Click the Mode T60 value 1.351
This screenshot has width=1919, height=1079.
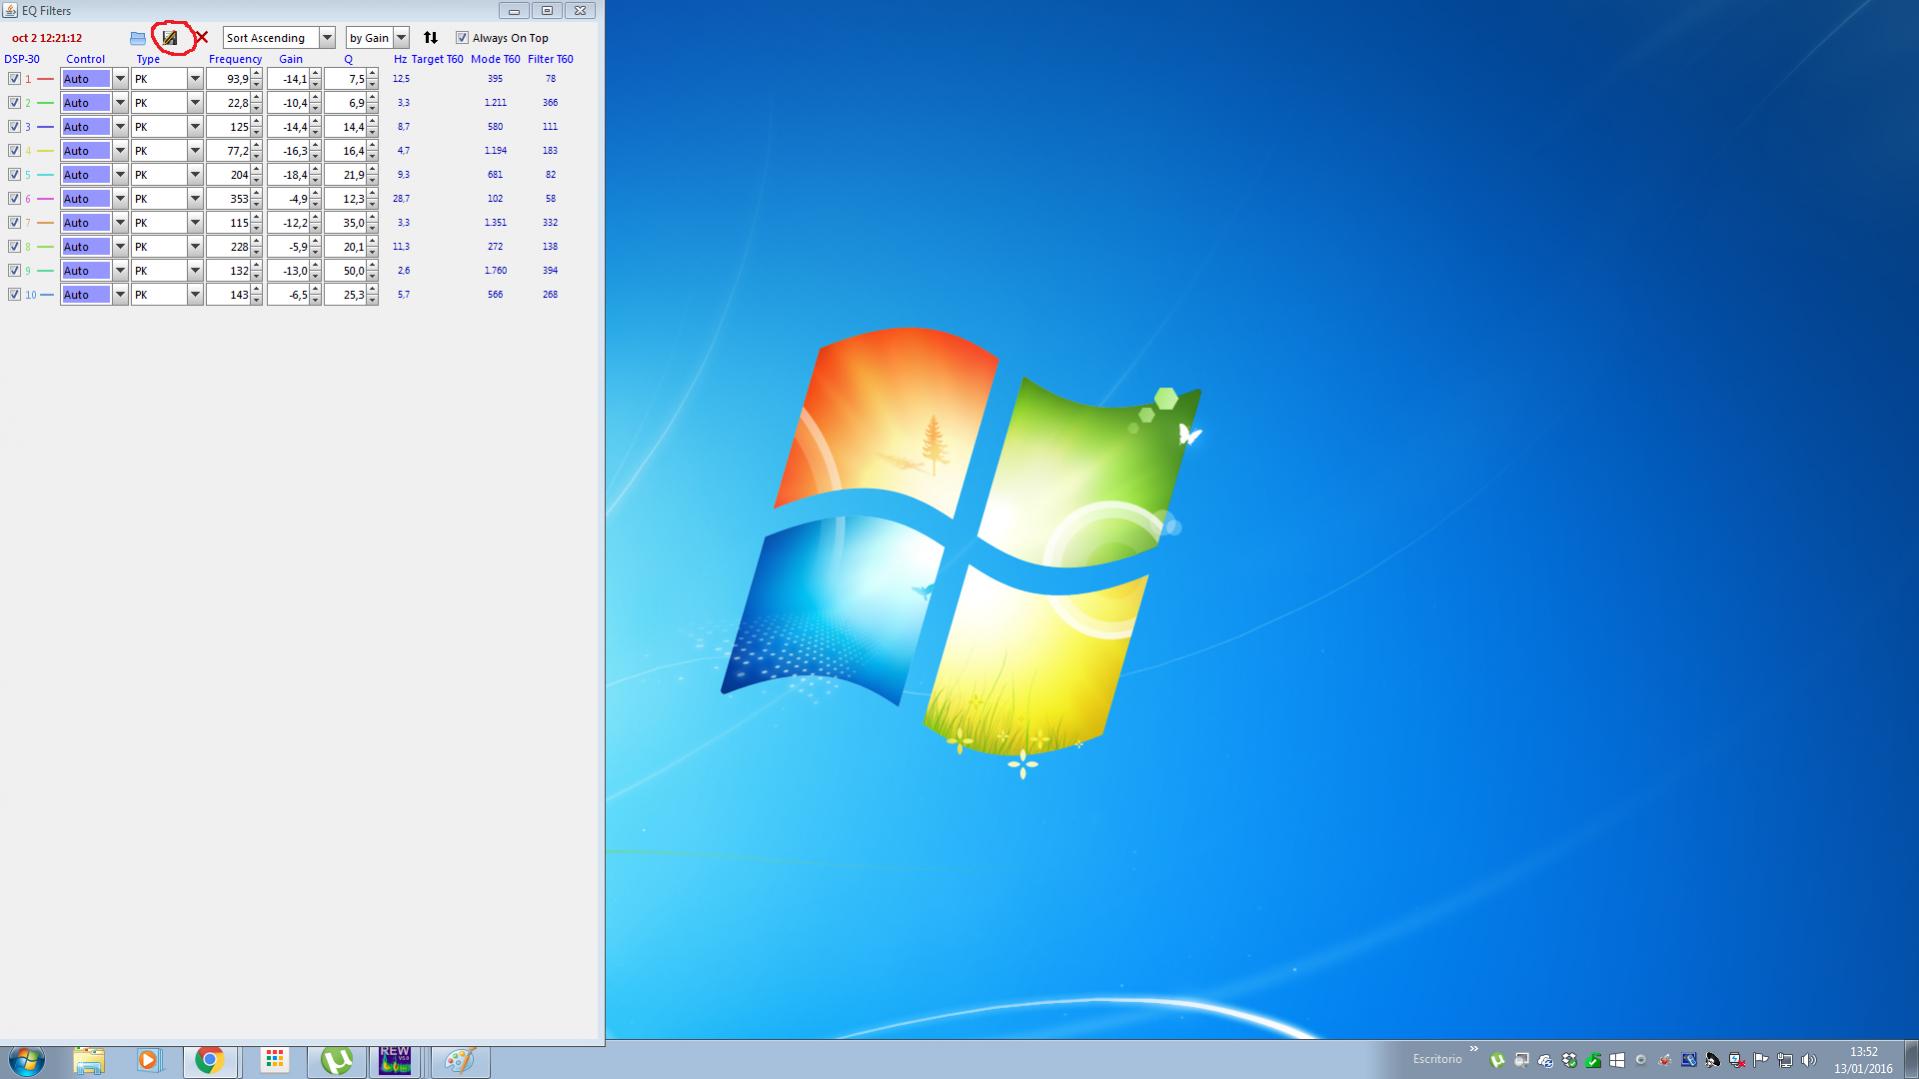click(495, 223)
